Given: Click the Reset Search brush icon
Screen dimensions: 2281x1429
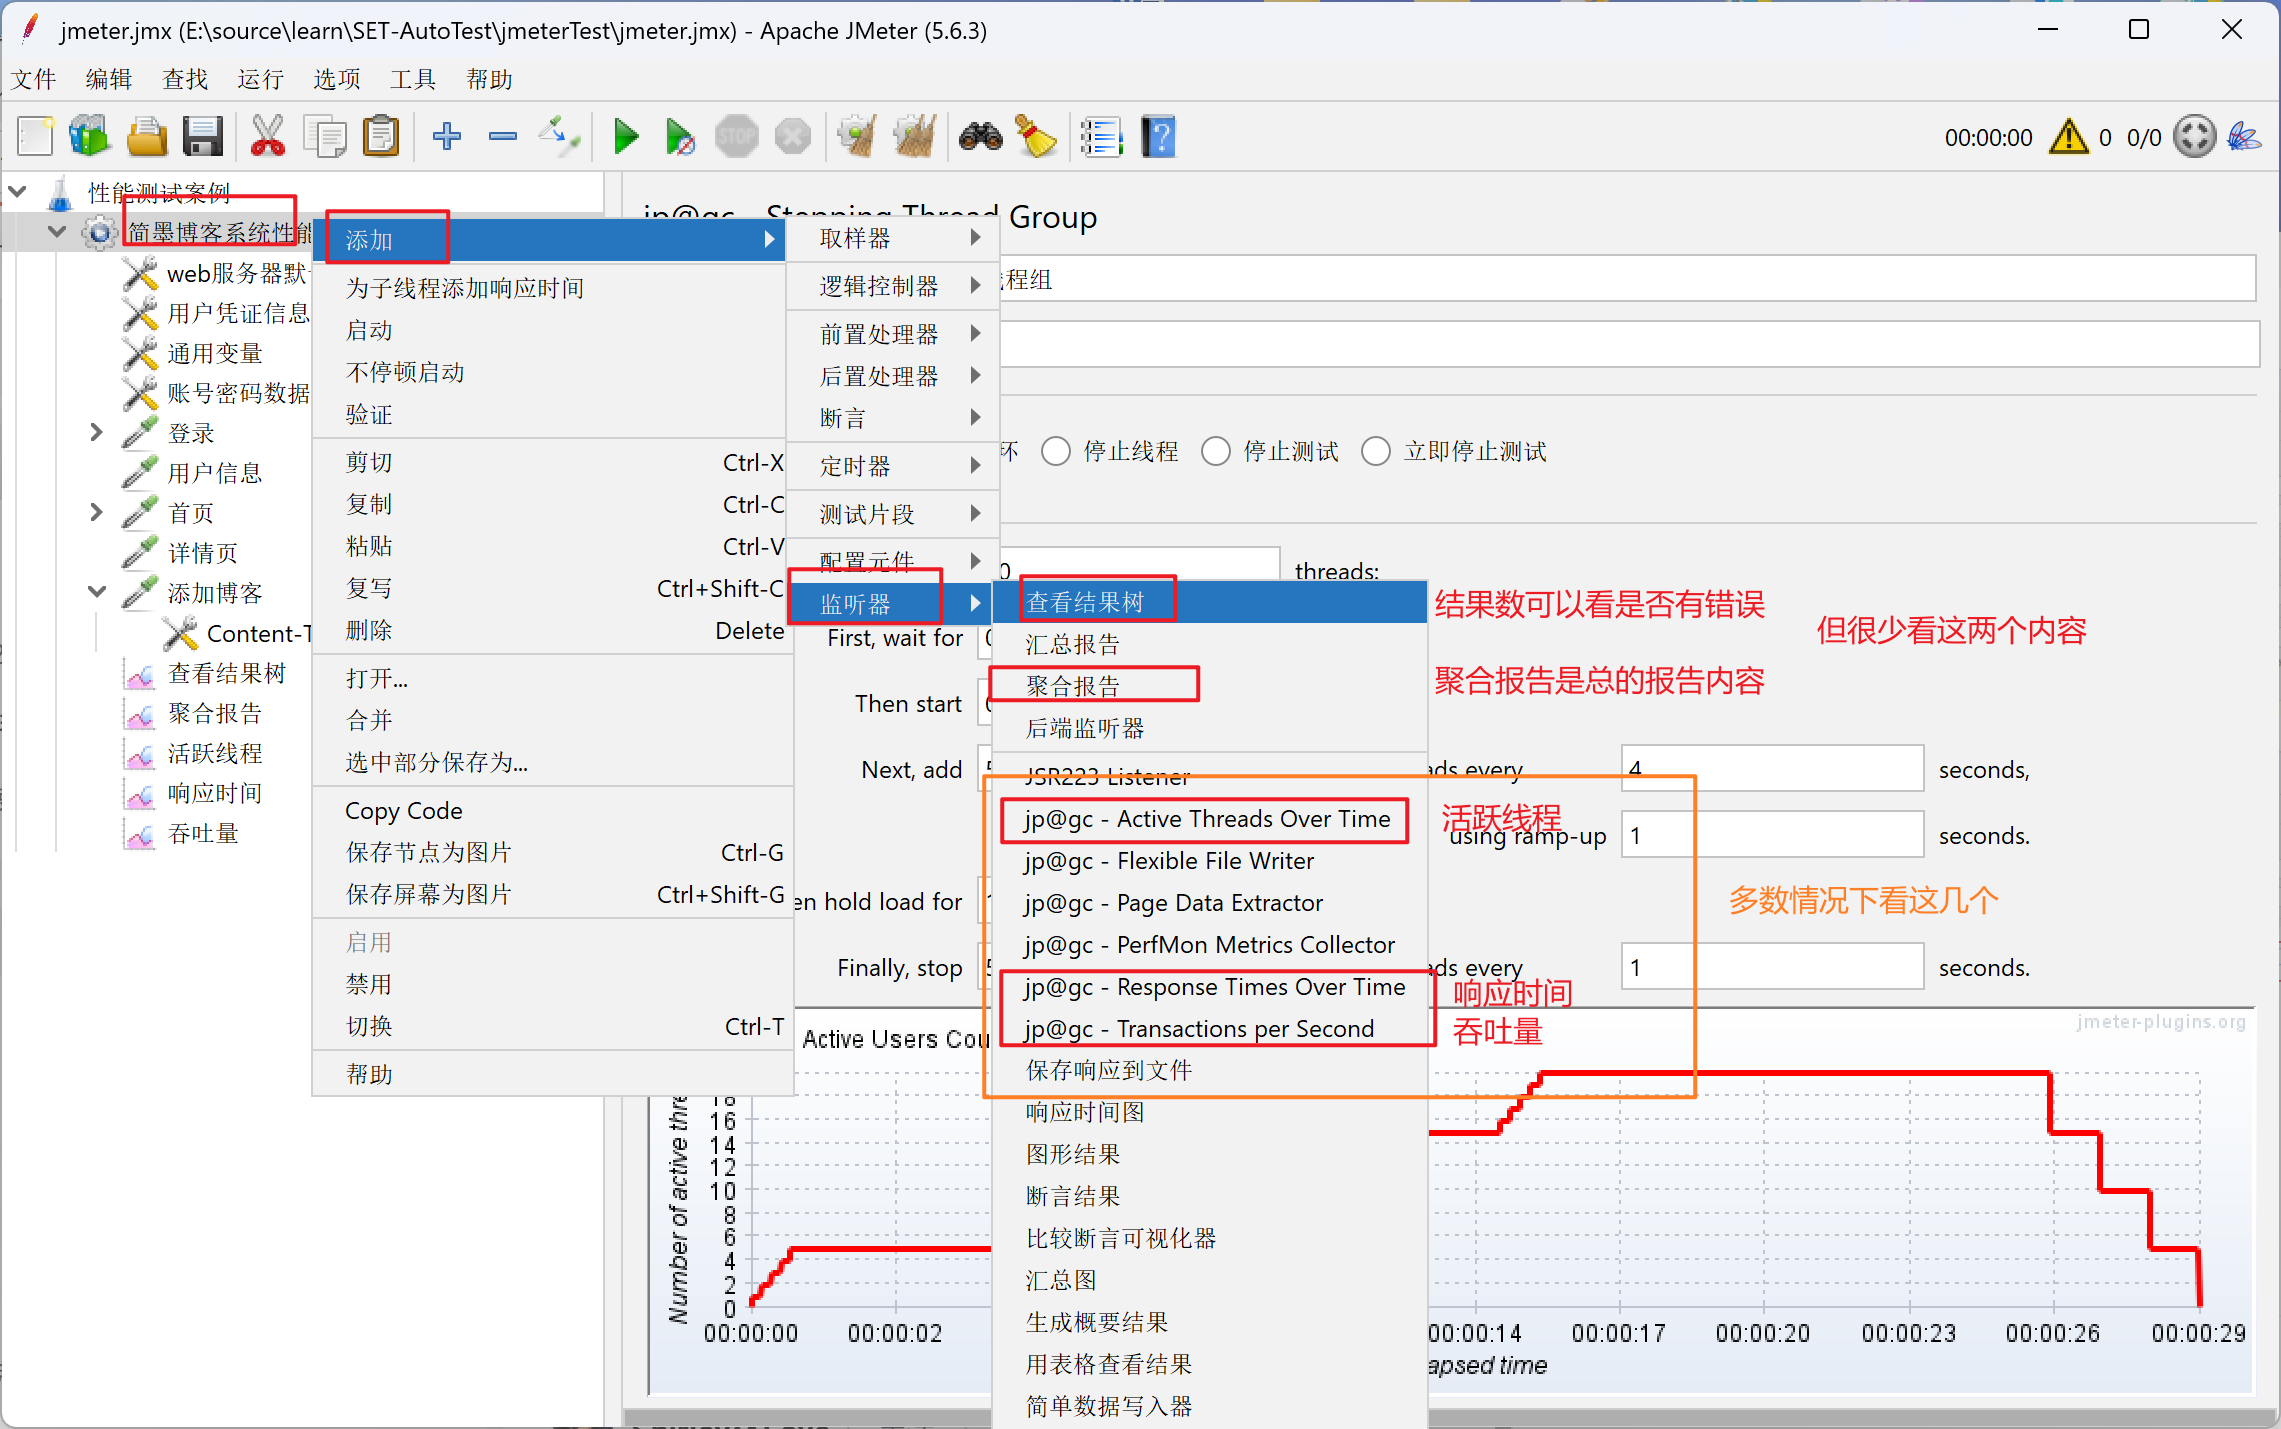Looking at the screenshot, I should tap(1036, 136).
